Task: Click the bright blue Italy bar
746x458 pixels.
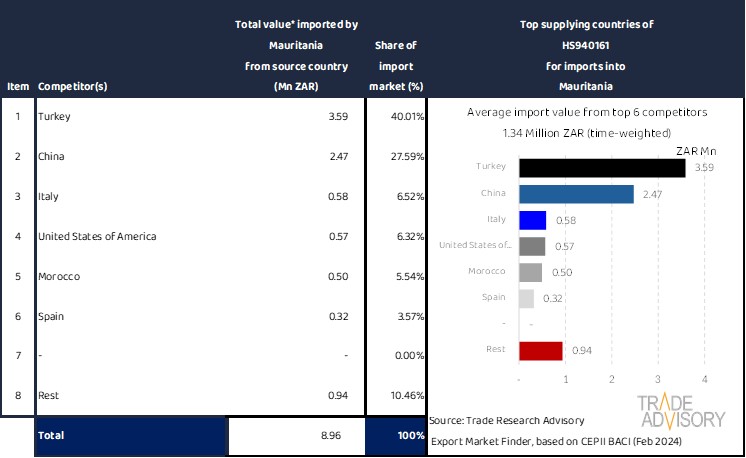Action: (533, 220)
